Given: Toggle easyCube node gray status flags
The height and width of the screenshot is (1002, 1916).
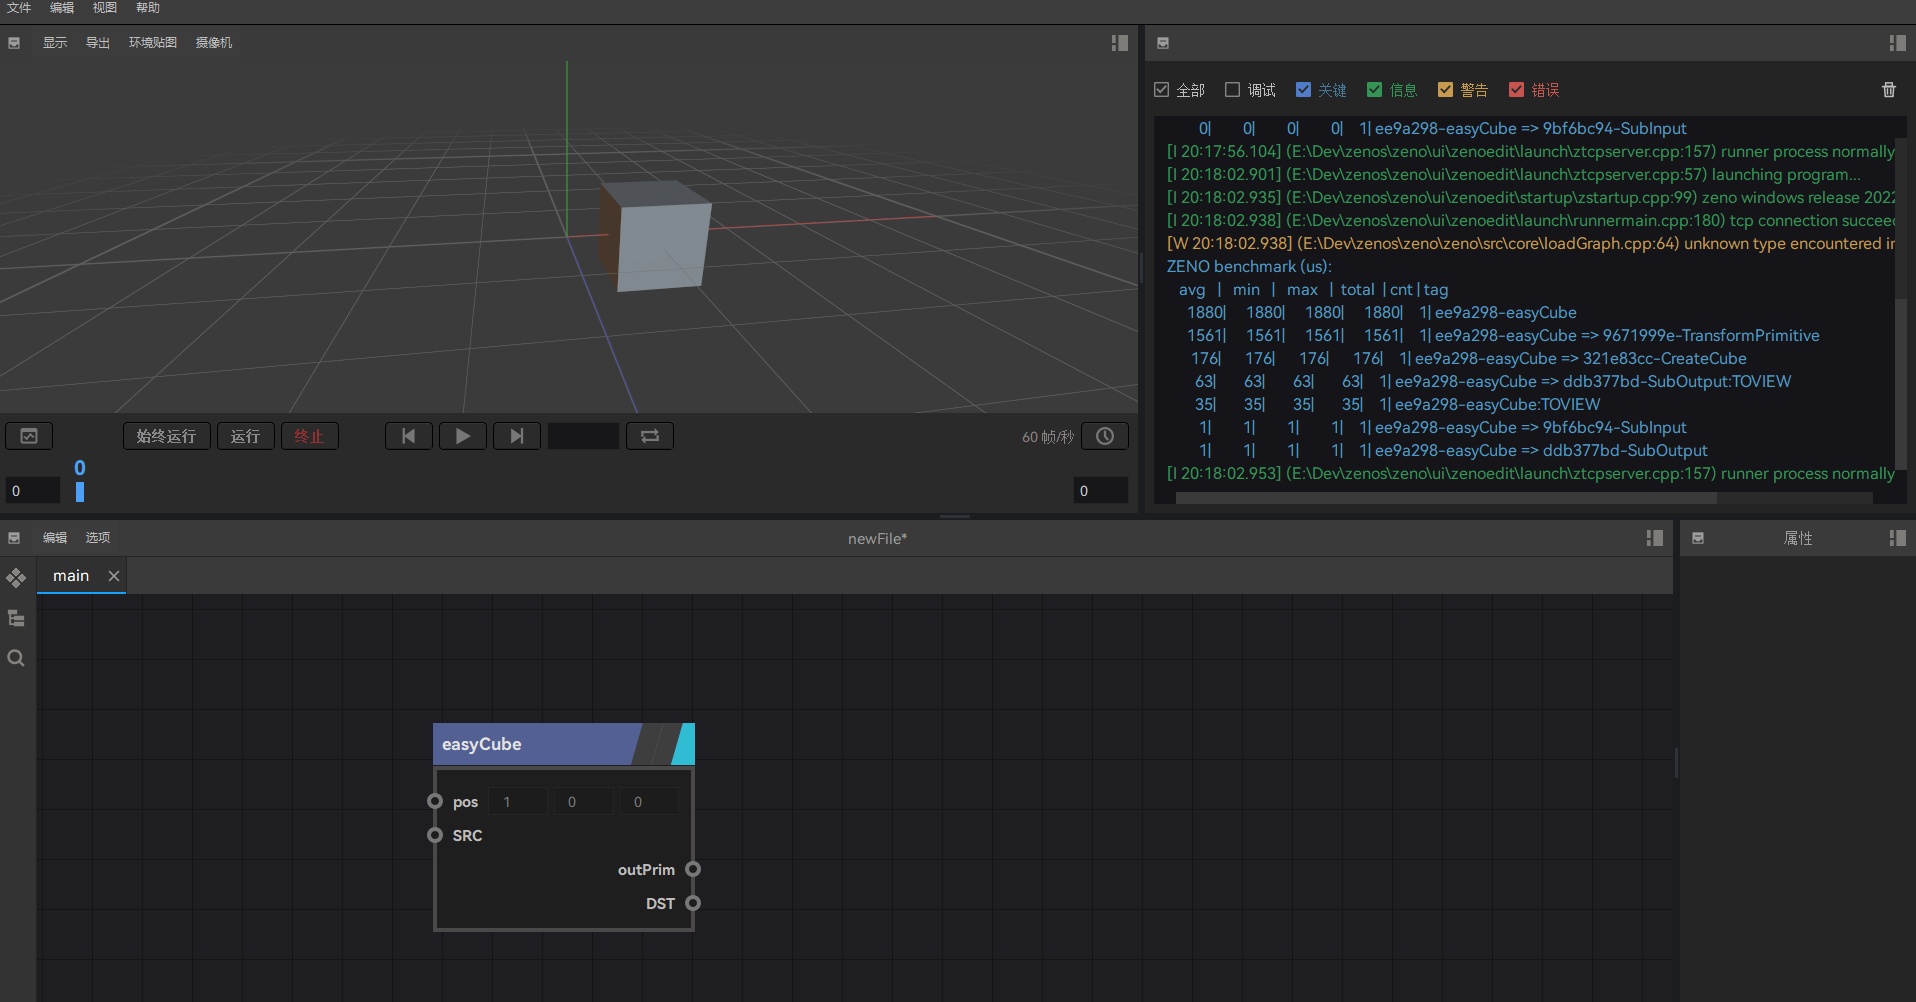Looking at the screenshot, I should pyautogui.click(x=657, y=744).
